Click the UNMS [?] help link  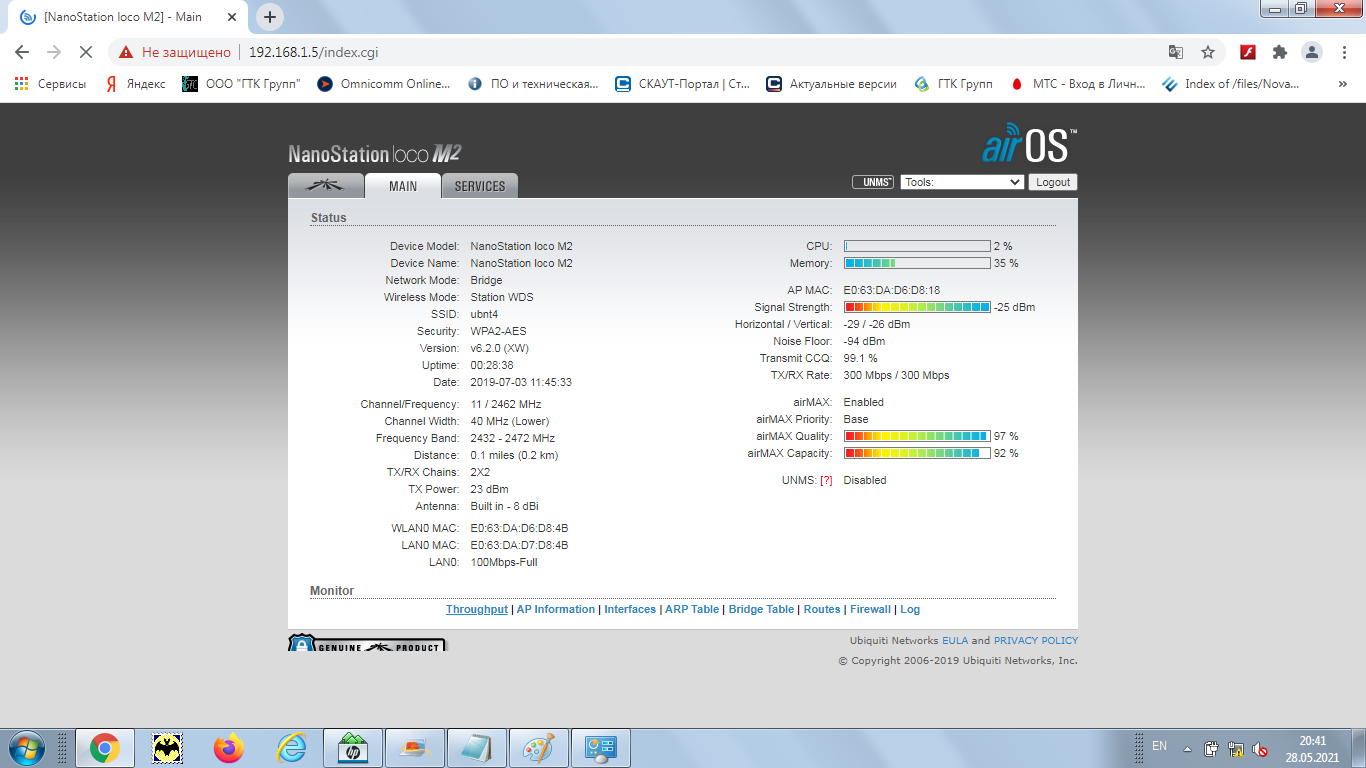coord(826,480)
